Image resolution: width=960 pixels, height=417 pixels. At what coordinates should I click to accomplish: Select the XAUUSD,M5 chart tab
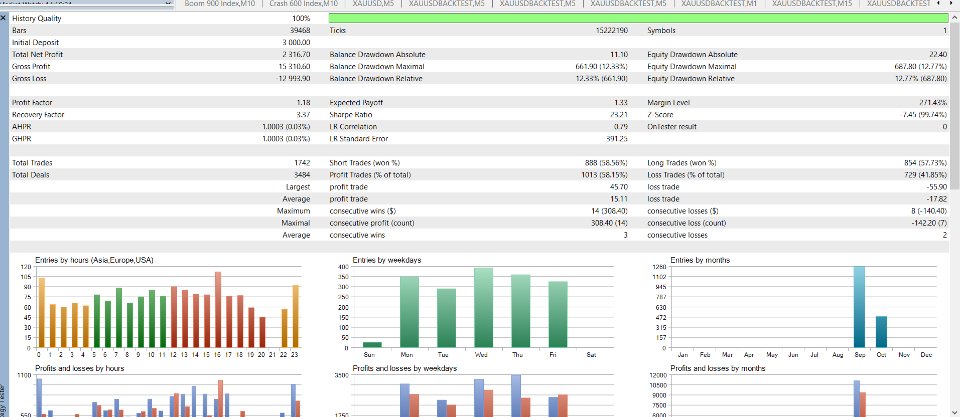[x=373, y=4]
